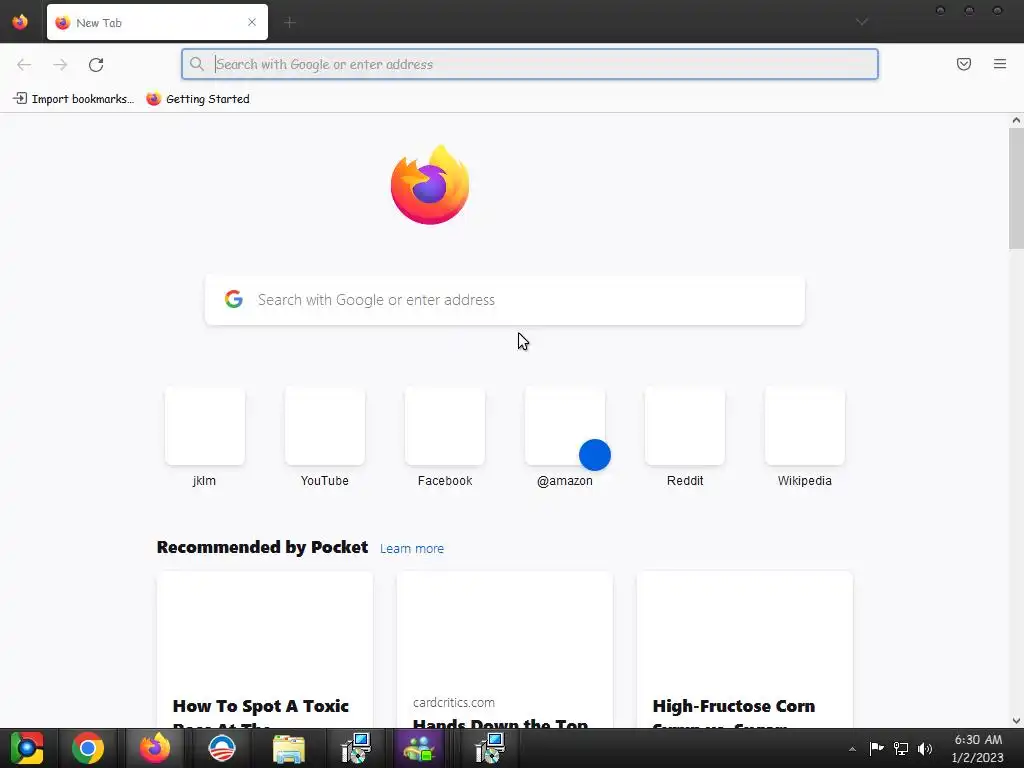The width and height of the screenshot is (1024, 768).
Task: Open Google Chrome from the taskbar
Action: (88, 748)
